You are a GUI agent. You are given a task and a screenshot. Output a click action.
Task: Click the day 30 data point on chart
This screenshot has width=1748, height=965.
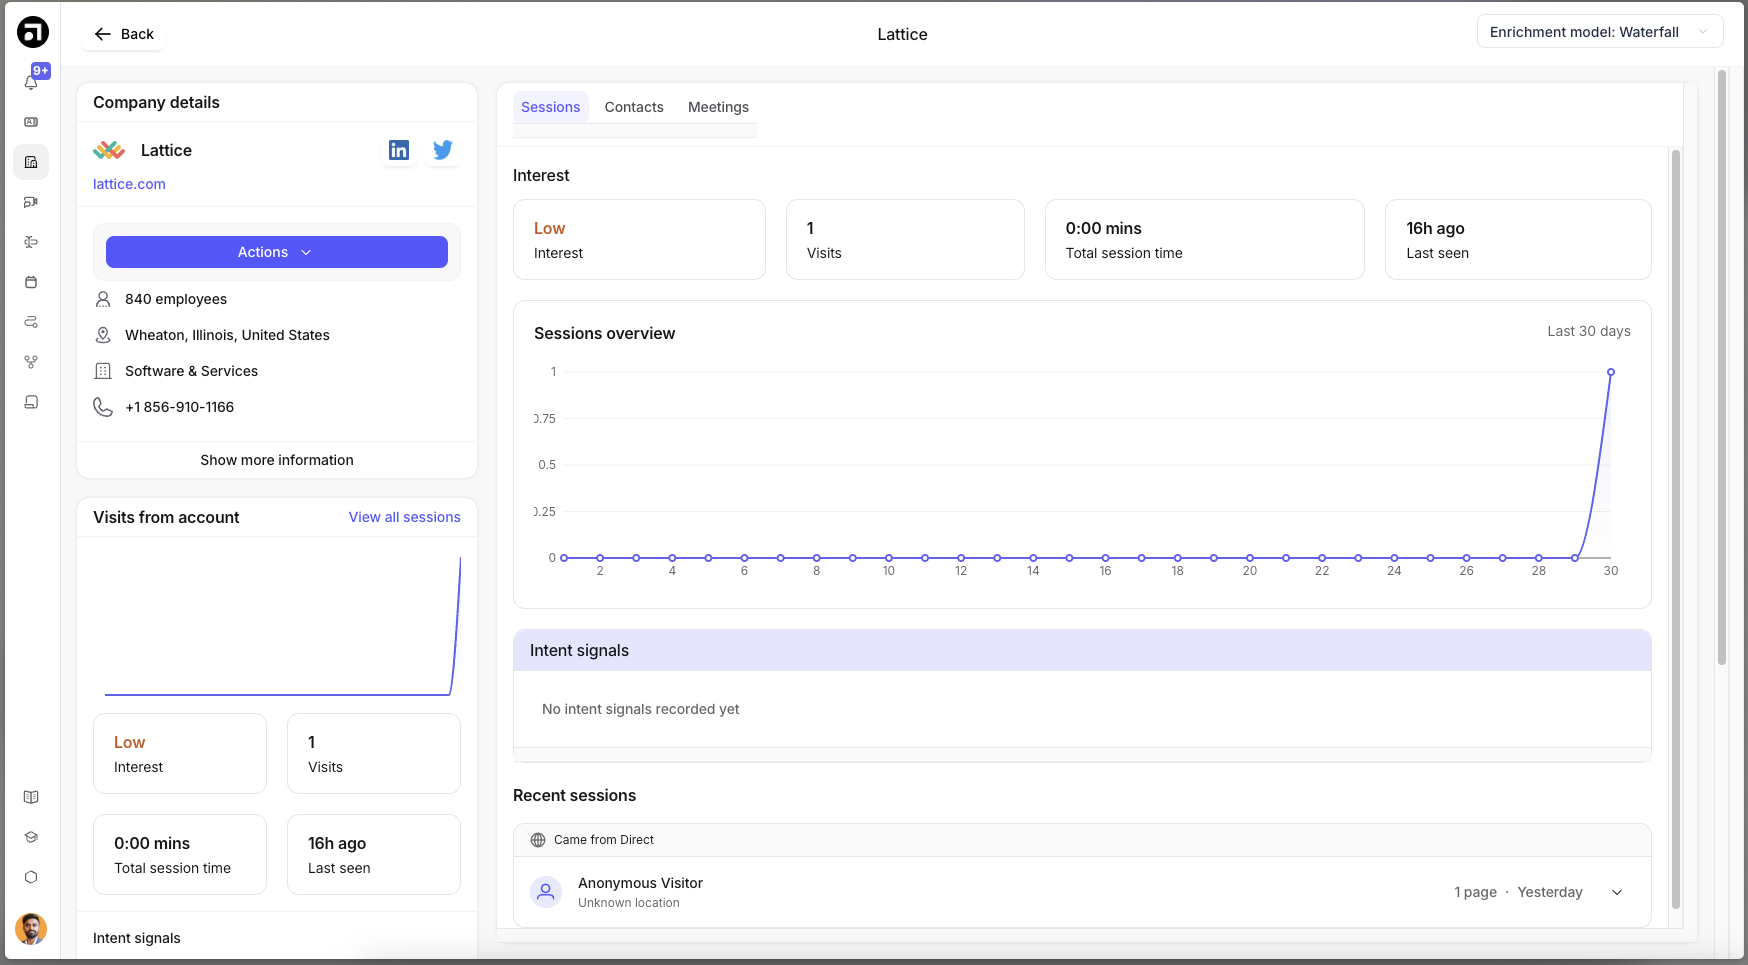click(1611, 372)
